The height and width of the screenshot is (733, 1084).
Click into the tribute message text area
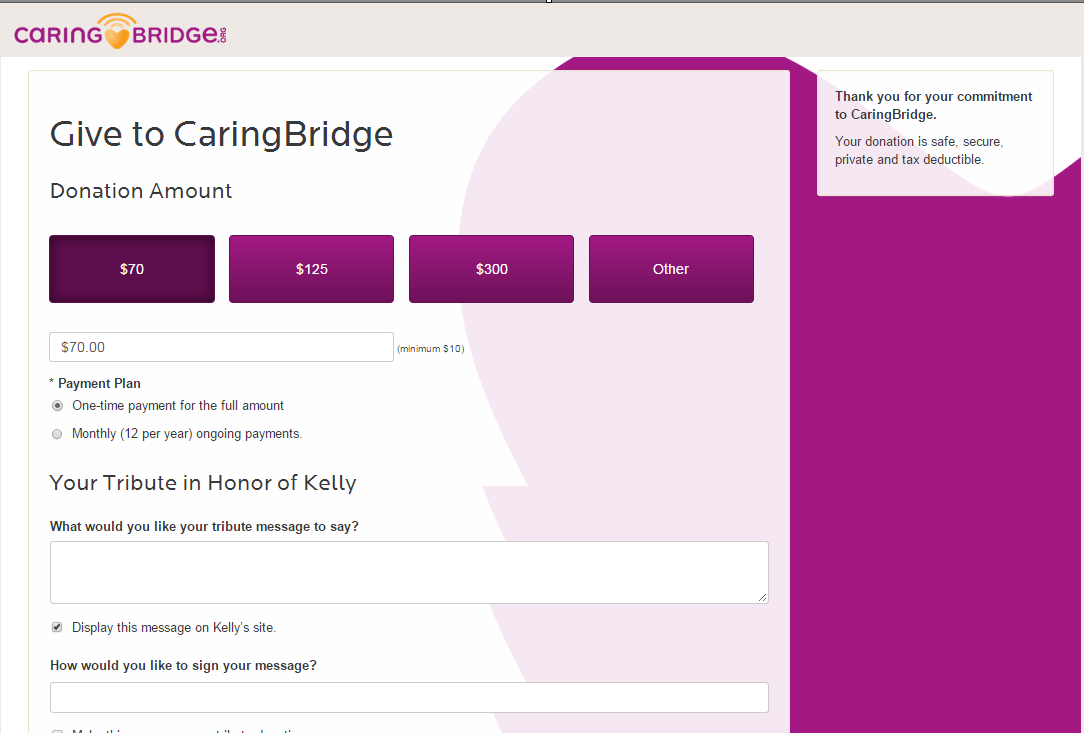[409, 572]
